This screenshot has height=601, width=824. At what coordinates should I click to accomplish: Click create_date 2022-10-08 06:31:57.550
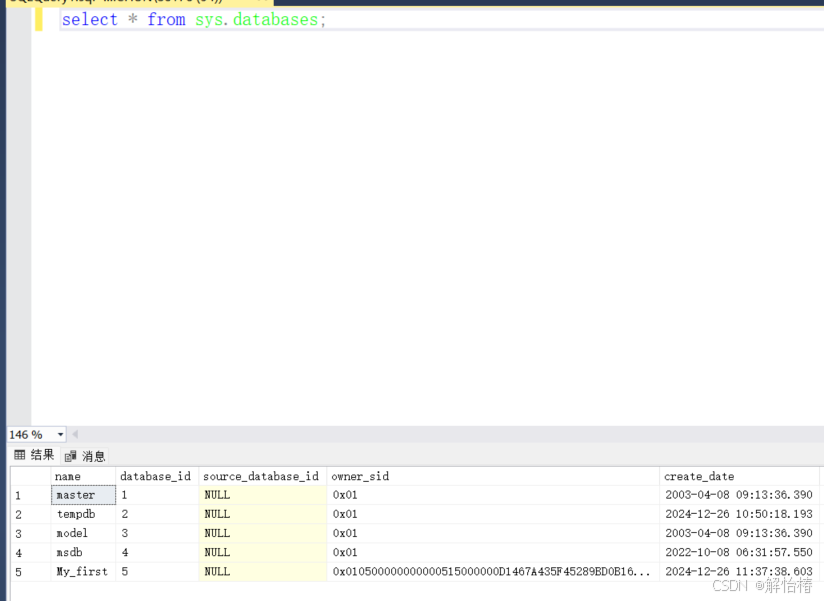coord(739,553)
